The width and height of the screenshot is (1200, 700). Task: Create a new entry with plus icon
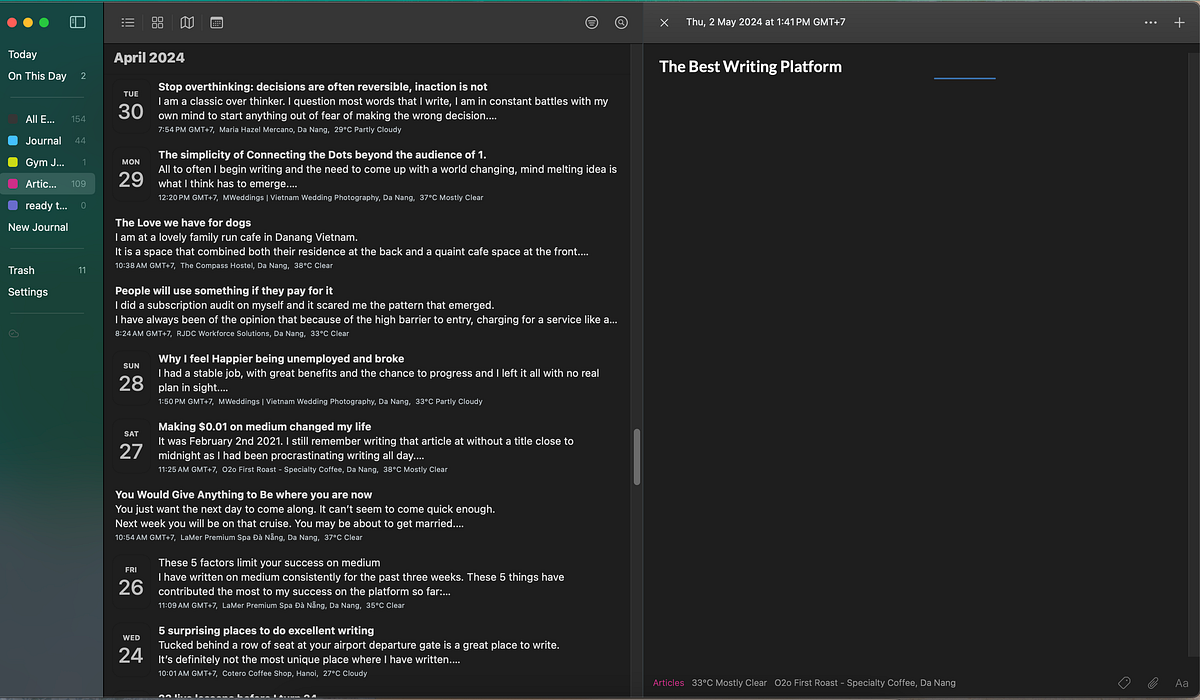1179,22
